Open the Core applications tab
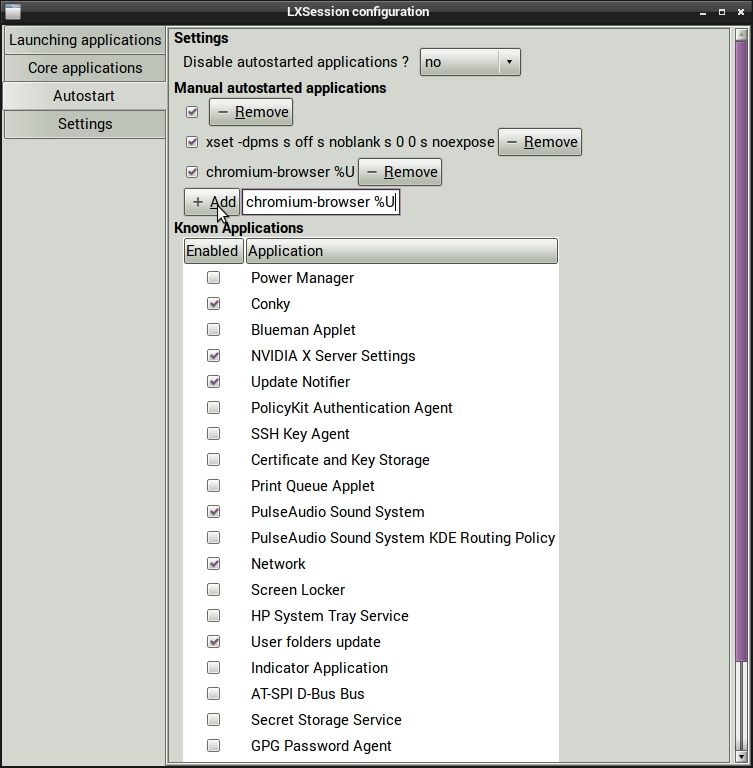This screenshot has width=753, height=768. (85, 68)
